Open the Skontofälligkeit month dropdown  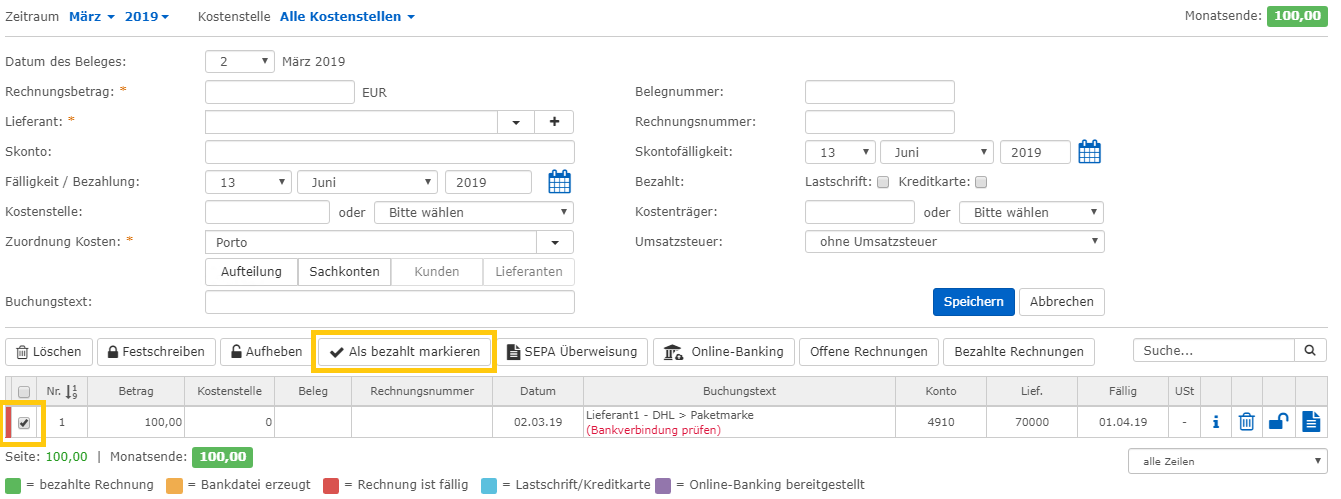click(x=936, y=152)
